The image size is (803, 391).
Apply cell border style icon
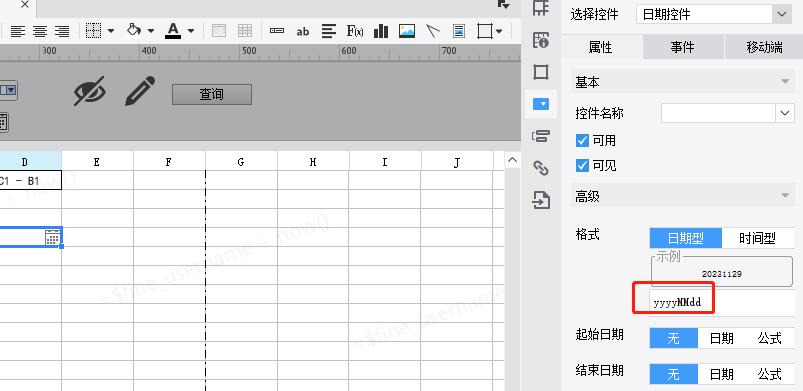(x=93, y=31)
